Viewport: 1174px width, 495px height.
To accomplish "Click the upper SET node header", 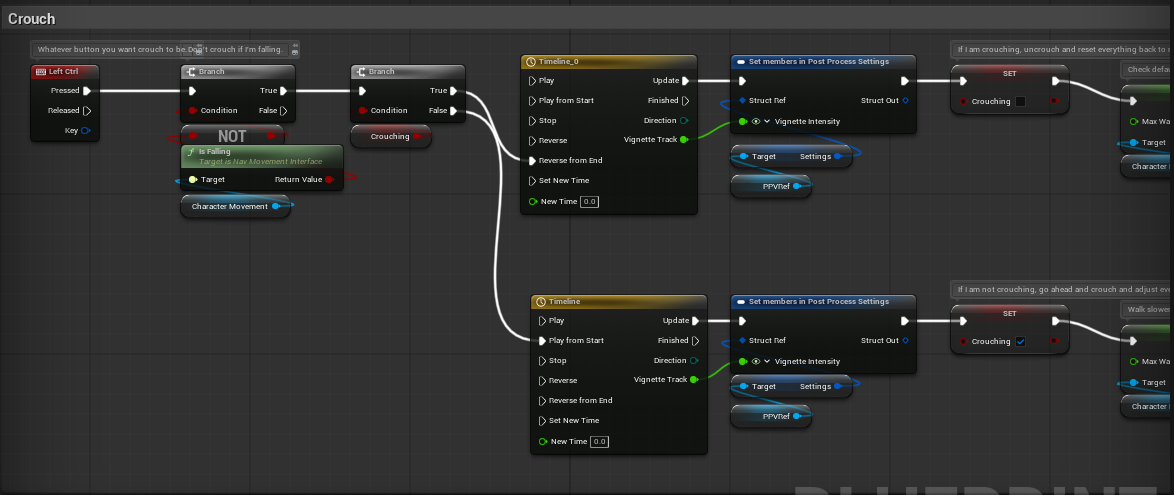I will [x=1009, y=73].
